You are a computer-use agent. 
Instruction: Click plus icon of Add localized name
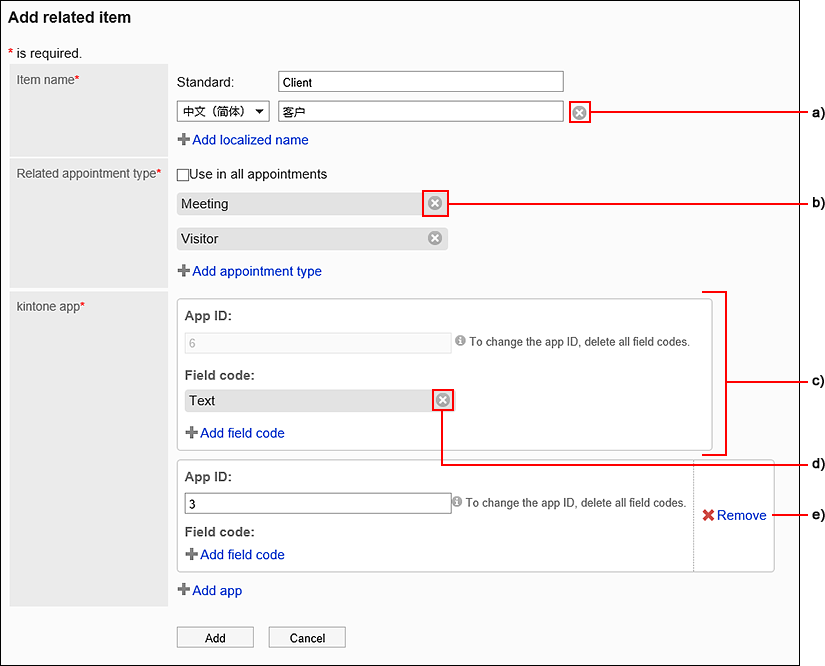(x=184, y=139)
